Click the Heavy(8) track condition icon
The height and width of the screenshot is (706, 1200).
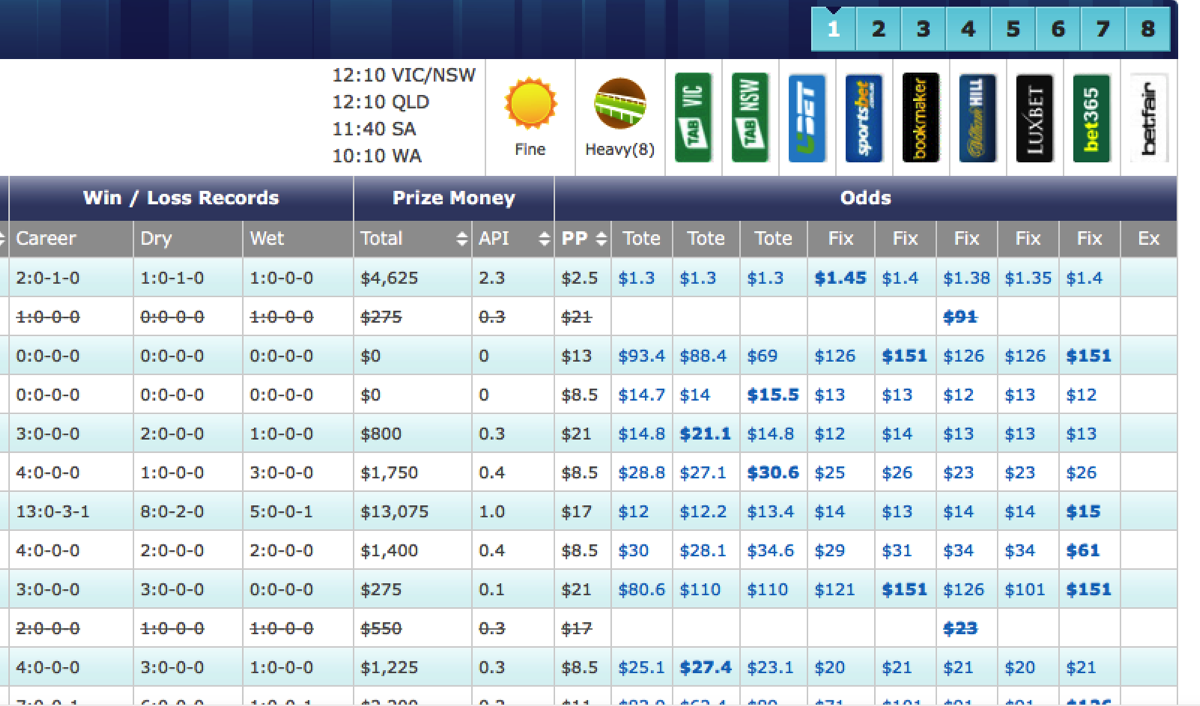tap(620, 105)
